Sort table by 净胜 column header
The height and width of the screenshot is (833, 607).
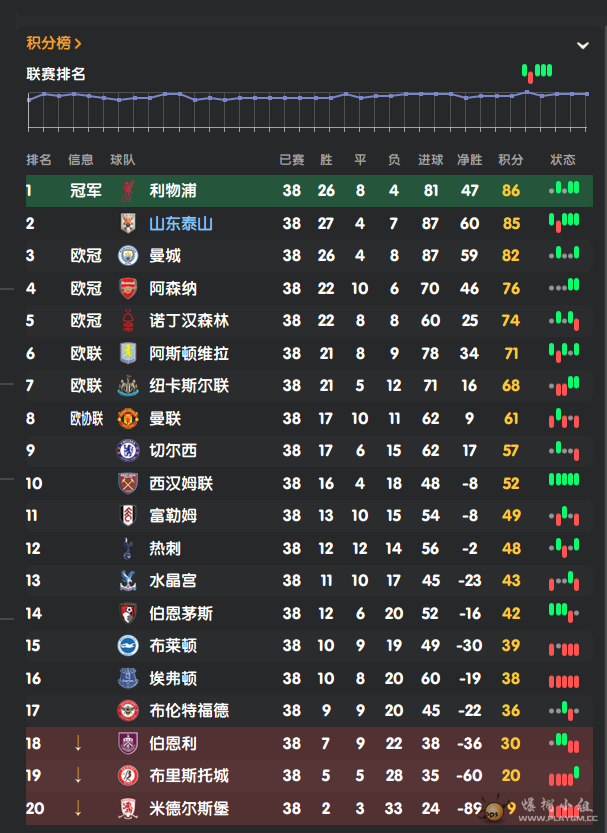coord(469,160)
